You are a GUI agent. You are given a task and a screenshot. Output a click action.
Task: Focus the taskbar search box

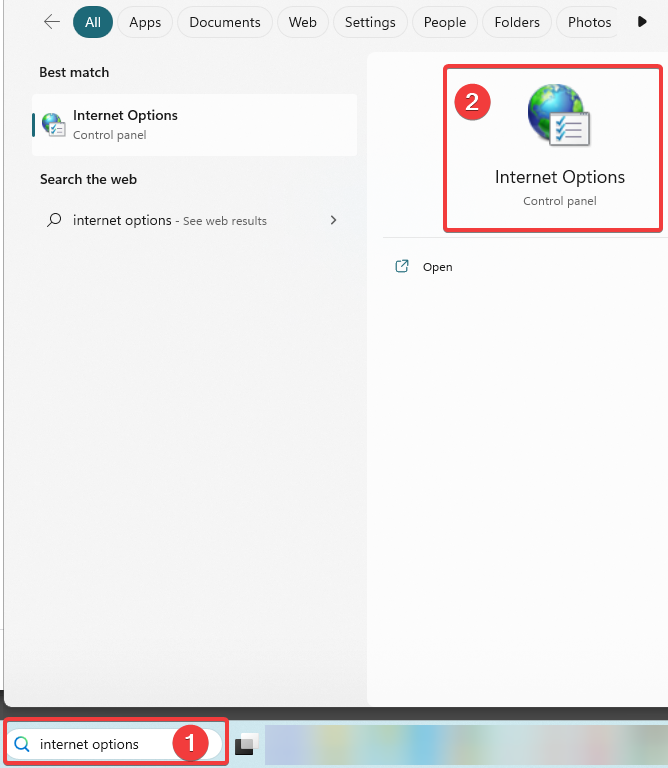point(114,744)
